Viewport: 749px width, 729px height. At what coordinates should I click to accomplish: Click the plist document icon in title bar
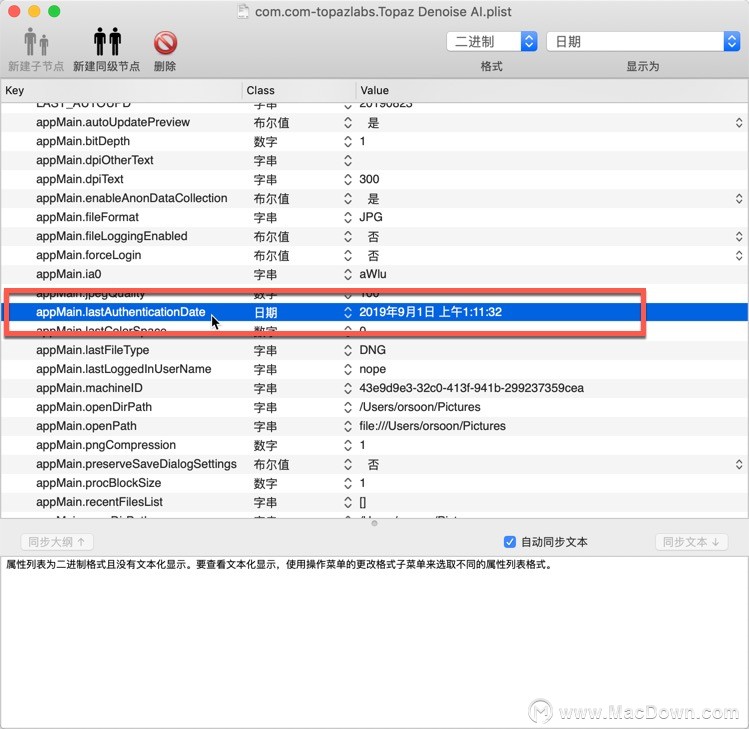243,11
